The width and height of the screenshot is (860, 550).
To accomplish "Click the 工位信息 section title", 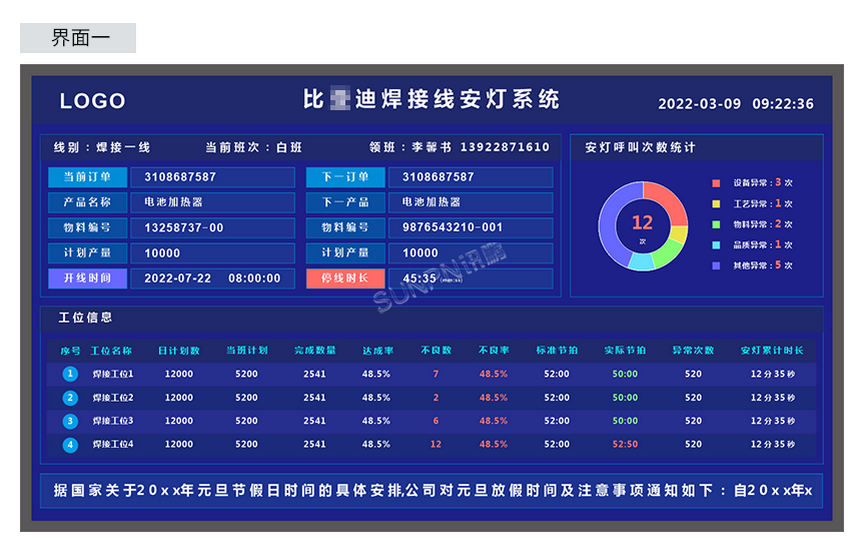I will click(86, 317).
